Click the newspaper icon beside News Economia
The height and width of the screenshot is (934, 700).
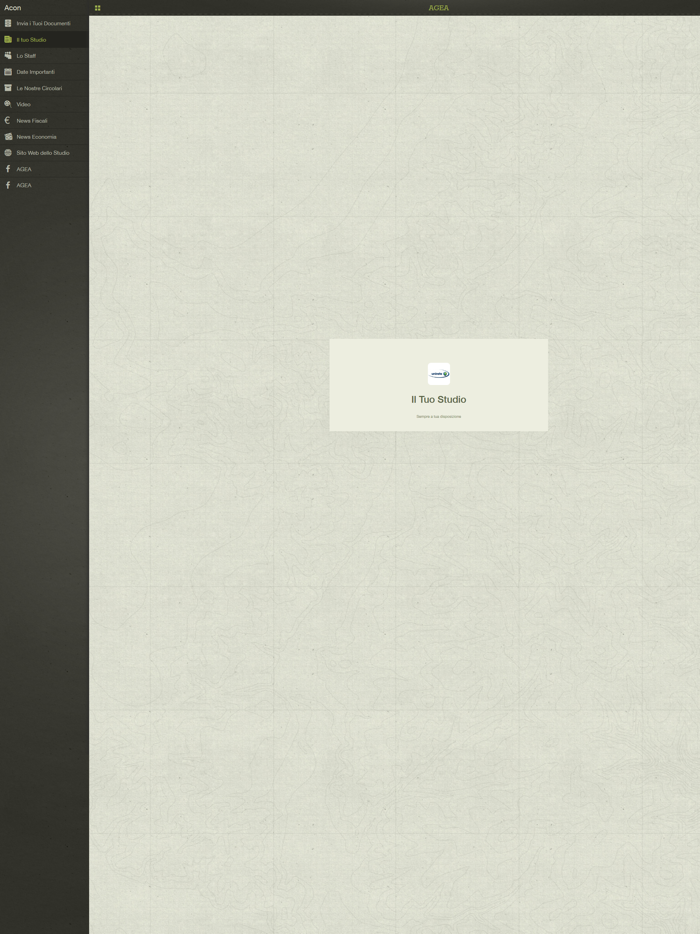click(8, 136)
